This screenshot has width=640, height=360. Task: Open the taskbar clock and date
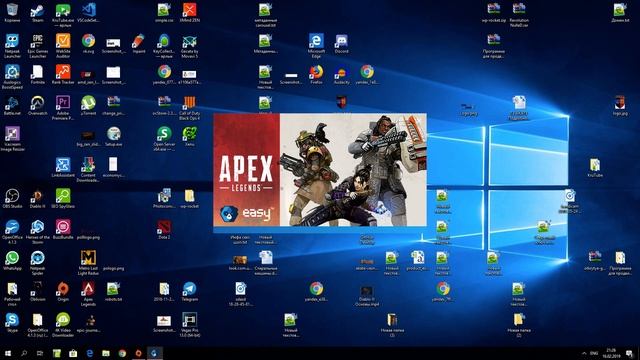tap(611, 353)
